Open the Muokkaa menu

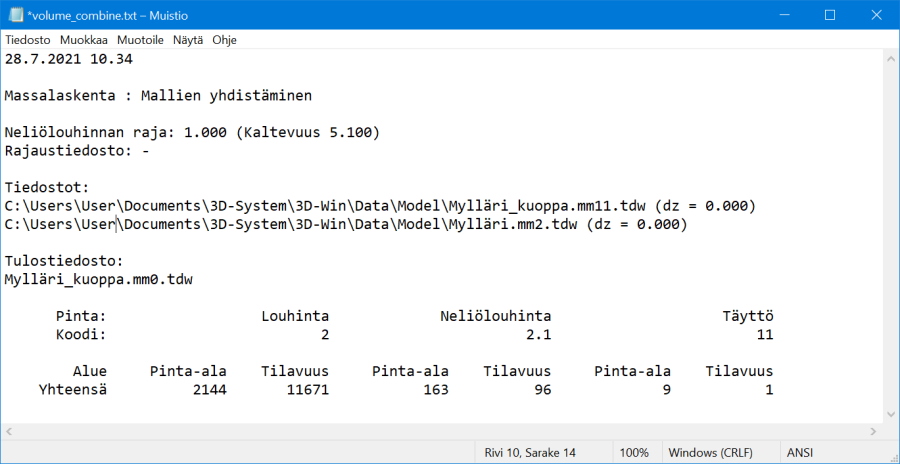pyautogui.click(x=84, y=40)
